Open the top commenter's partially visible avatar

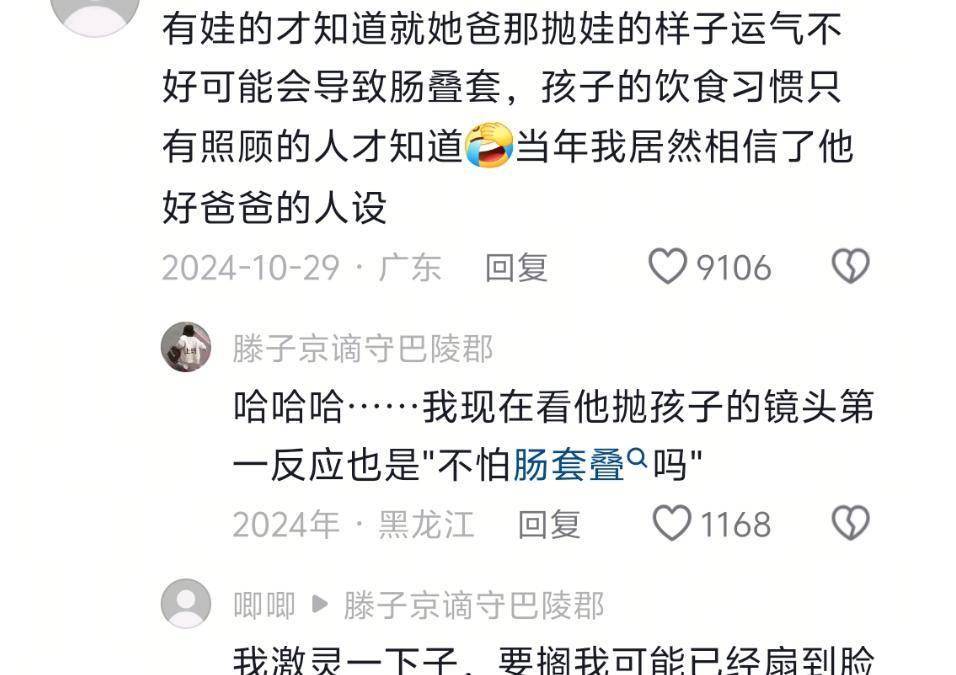pyautogui.click(x=95, y=16)
